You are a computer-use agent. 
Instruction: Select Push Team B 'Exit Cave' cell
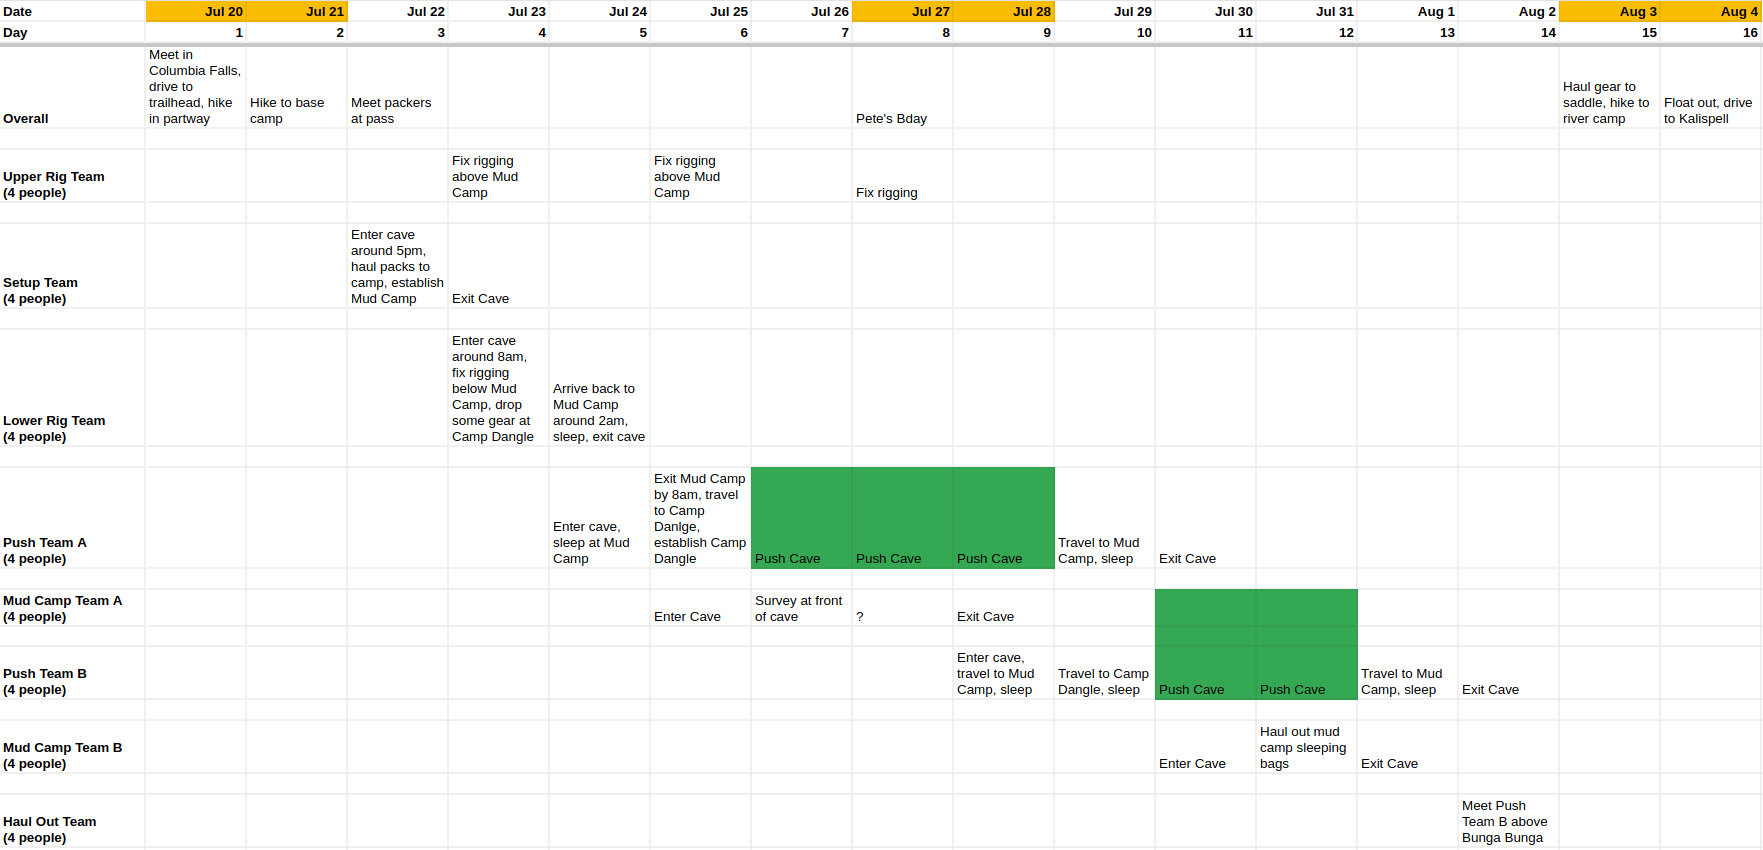pyautogui.click(x=1509, y=673)
